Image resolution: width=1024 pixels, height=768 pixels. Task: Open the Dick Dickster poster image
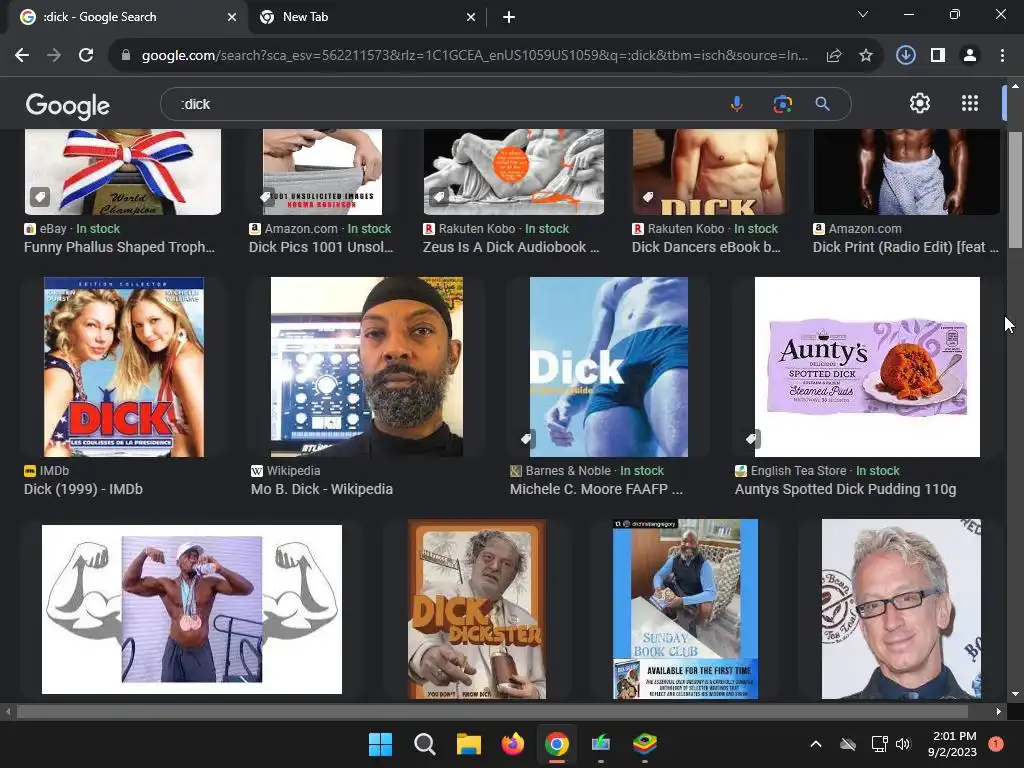pos(477,609)
